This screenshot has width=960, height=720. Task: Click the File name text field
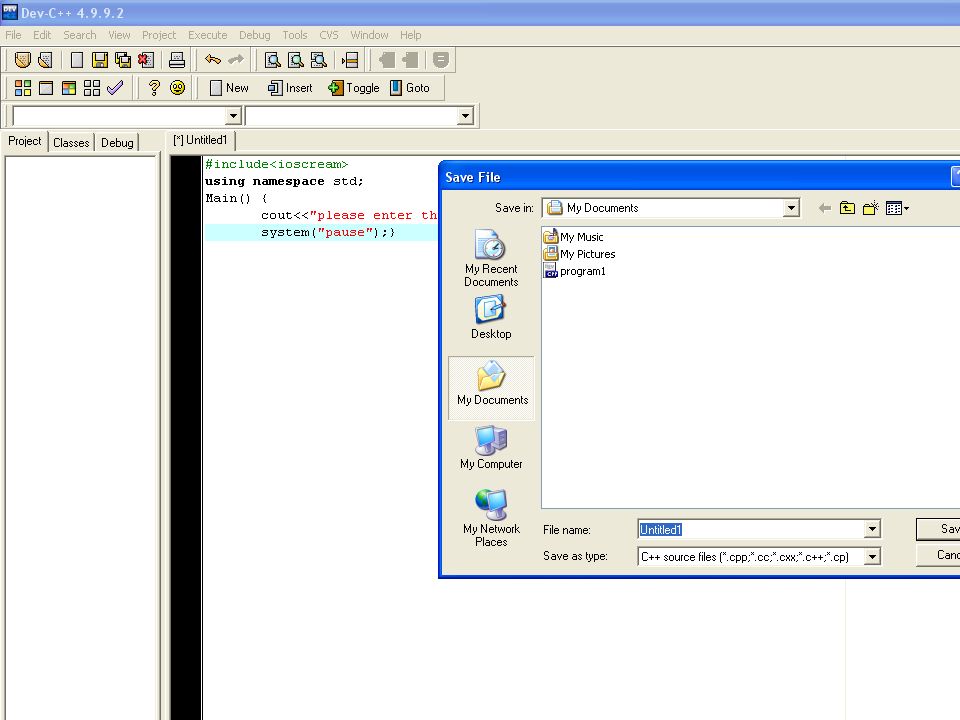pyautogui.click(x=751, y=530)
